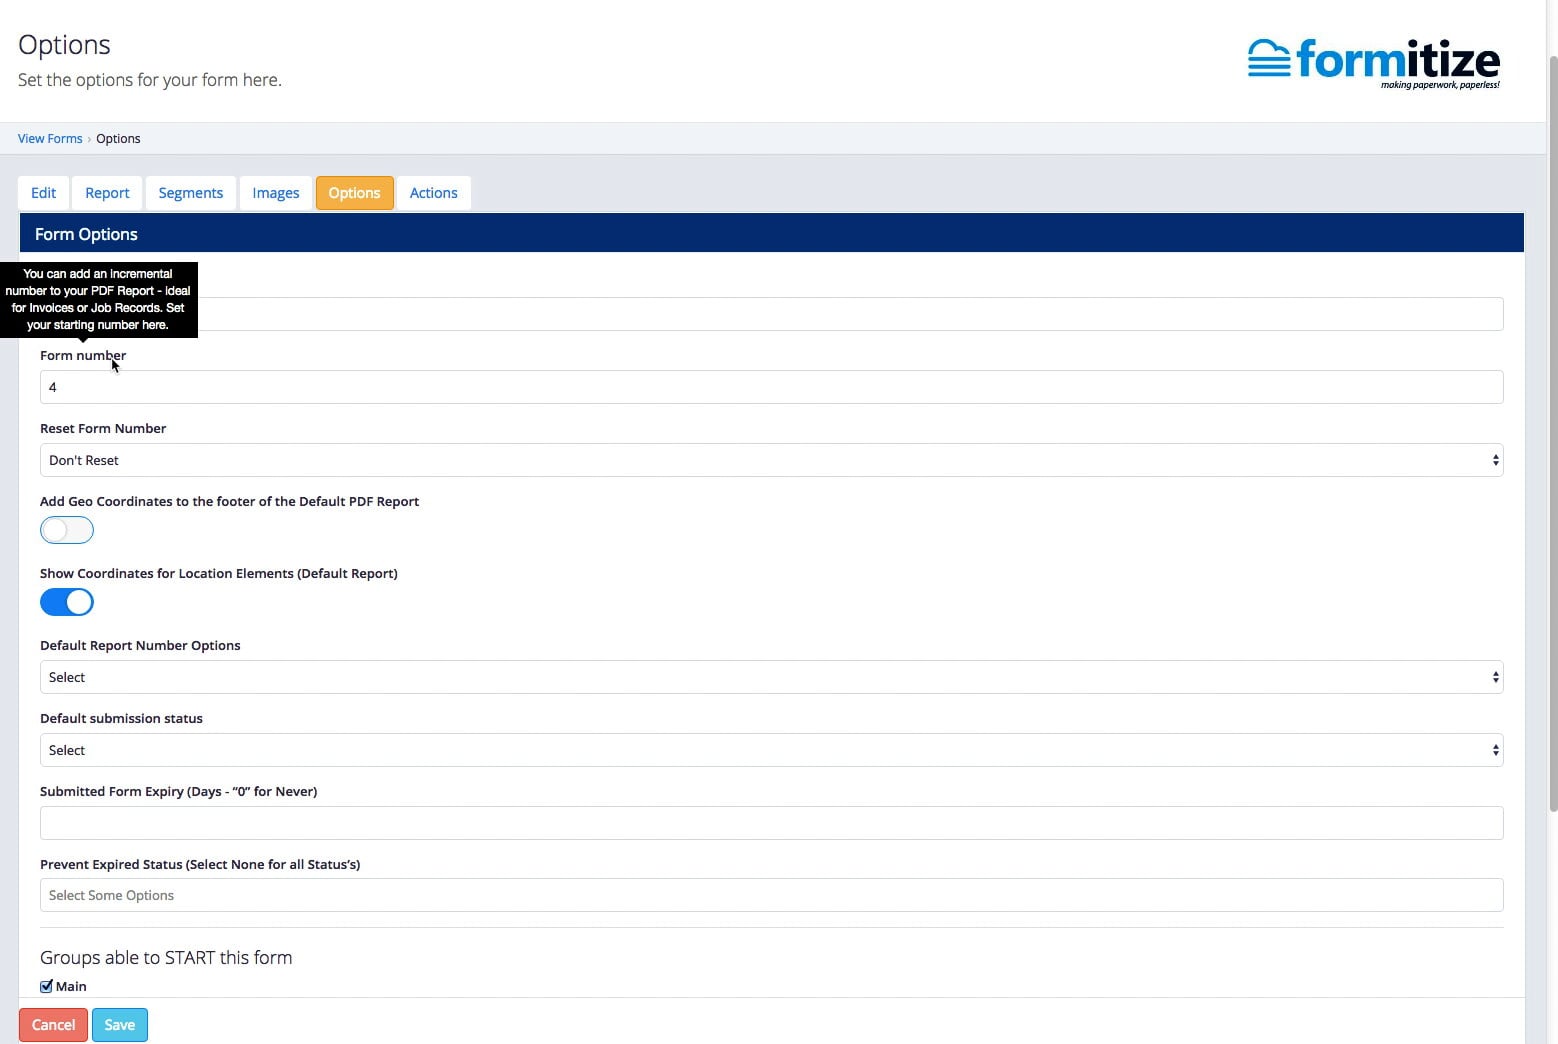
Task: Click the Cancel button
Action: pos(53,1025)
